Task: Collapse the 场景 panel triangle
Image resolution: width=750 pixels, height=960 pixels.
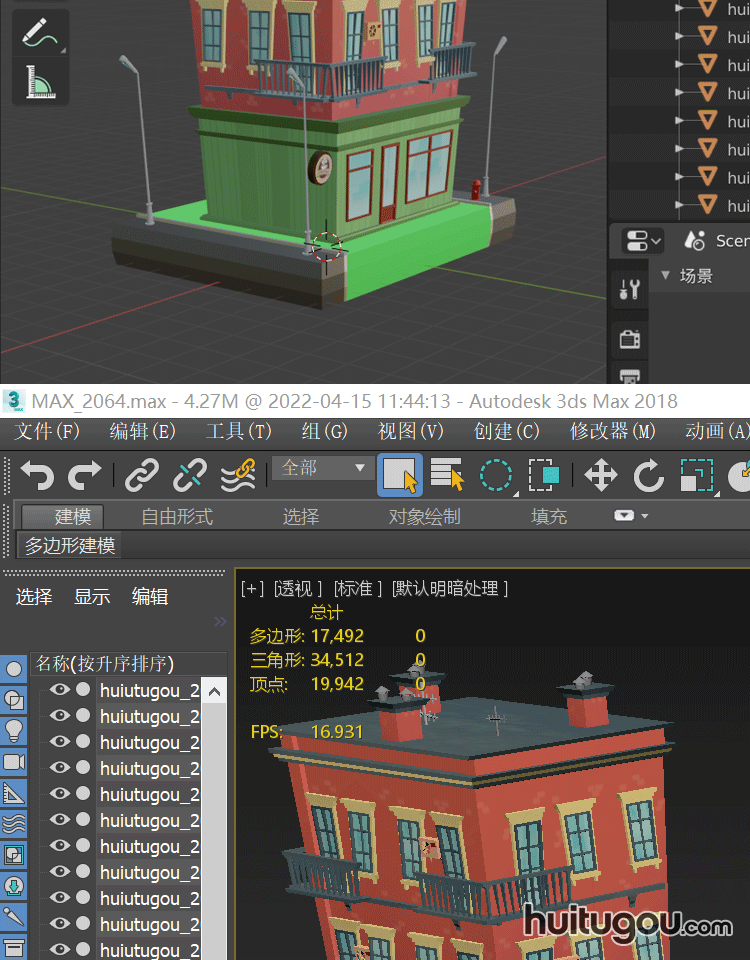Action: click(666, 276)
